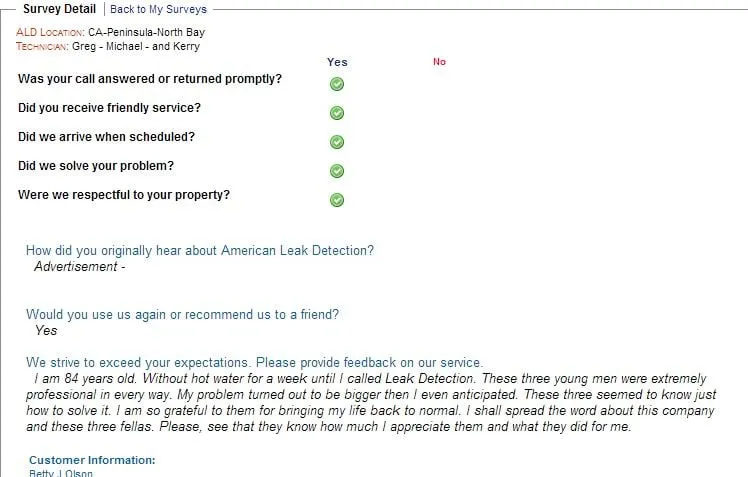748x477 pixels.
Task: Click the Customer Information heading
Action: click(92, 460)
